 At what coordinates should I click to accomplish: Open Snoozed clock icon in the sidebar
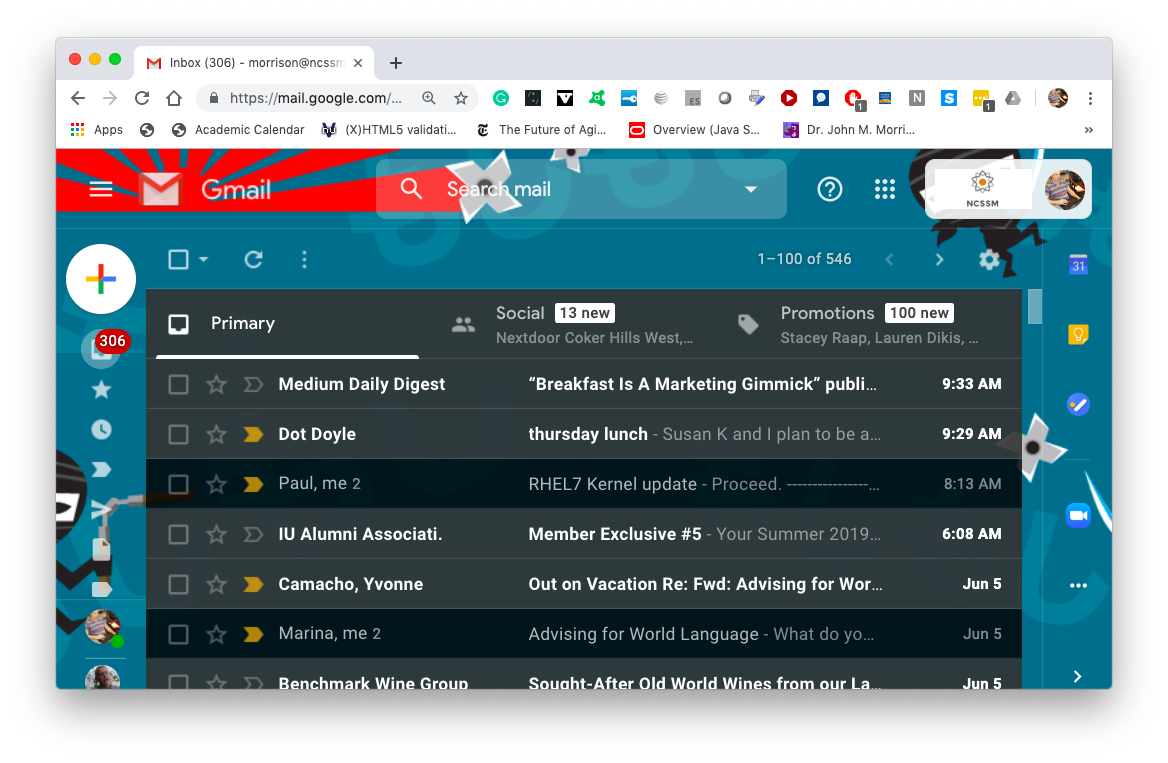101,429
